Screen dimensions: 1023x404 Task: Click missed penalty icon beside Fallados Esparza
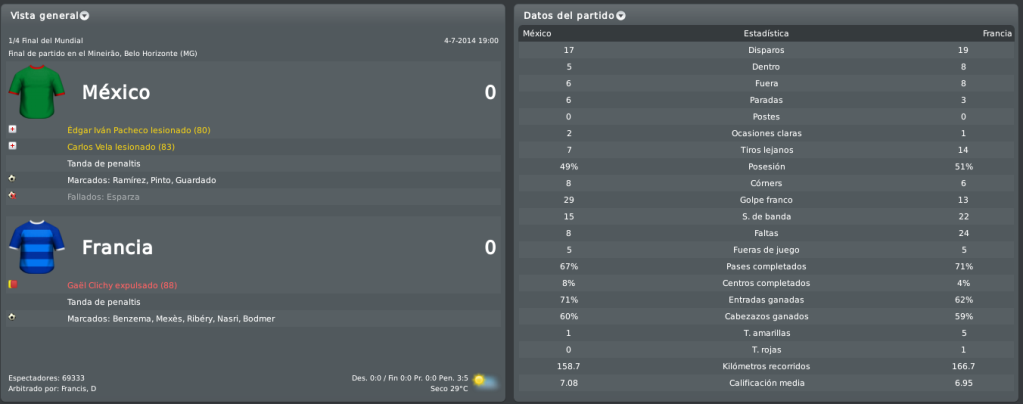[12, 196]
